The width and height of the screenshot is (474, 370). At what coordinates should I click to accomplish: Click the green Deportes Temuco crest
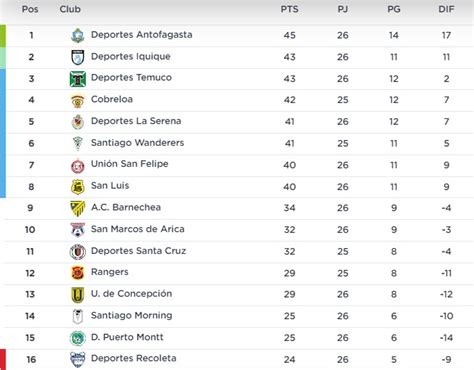point(78,79)
